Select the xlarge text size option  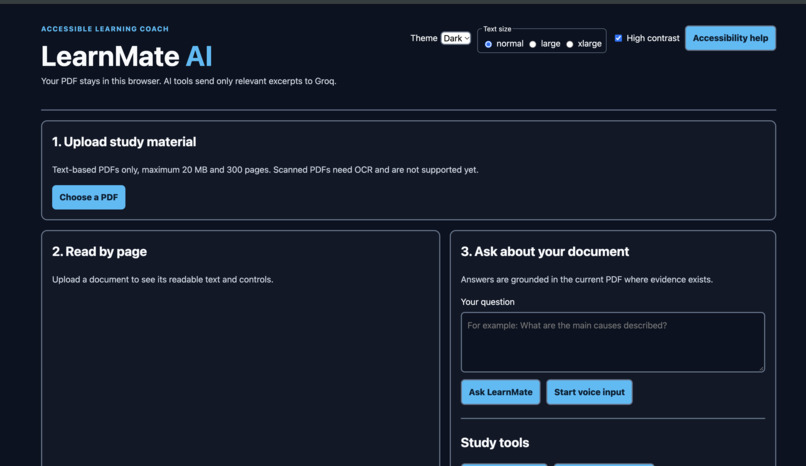(x=570, y=44)
